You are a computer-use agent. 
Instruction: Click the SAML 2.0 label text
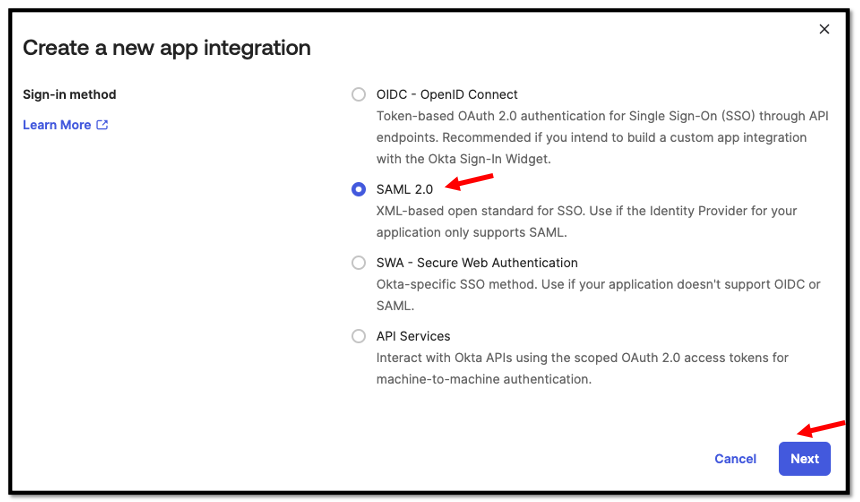[404, 189]
